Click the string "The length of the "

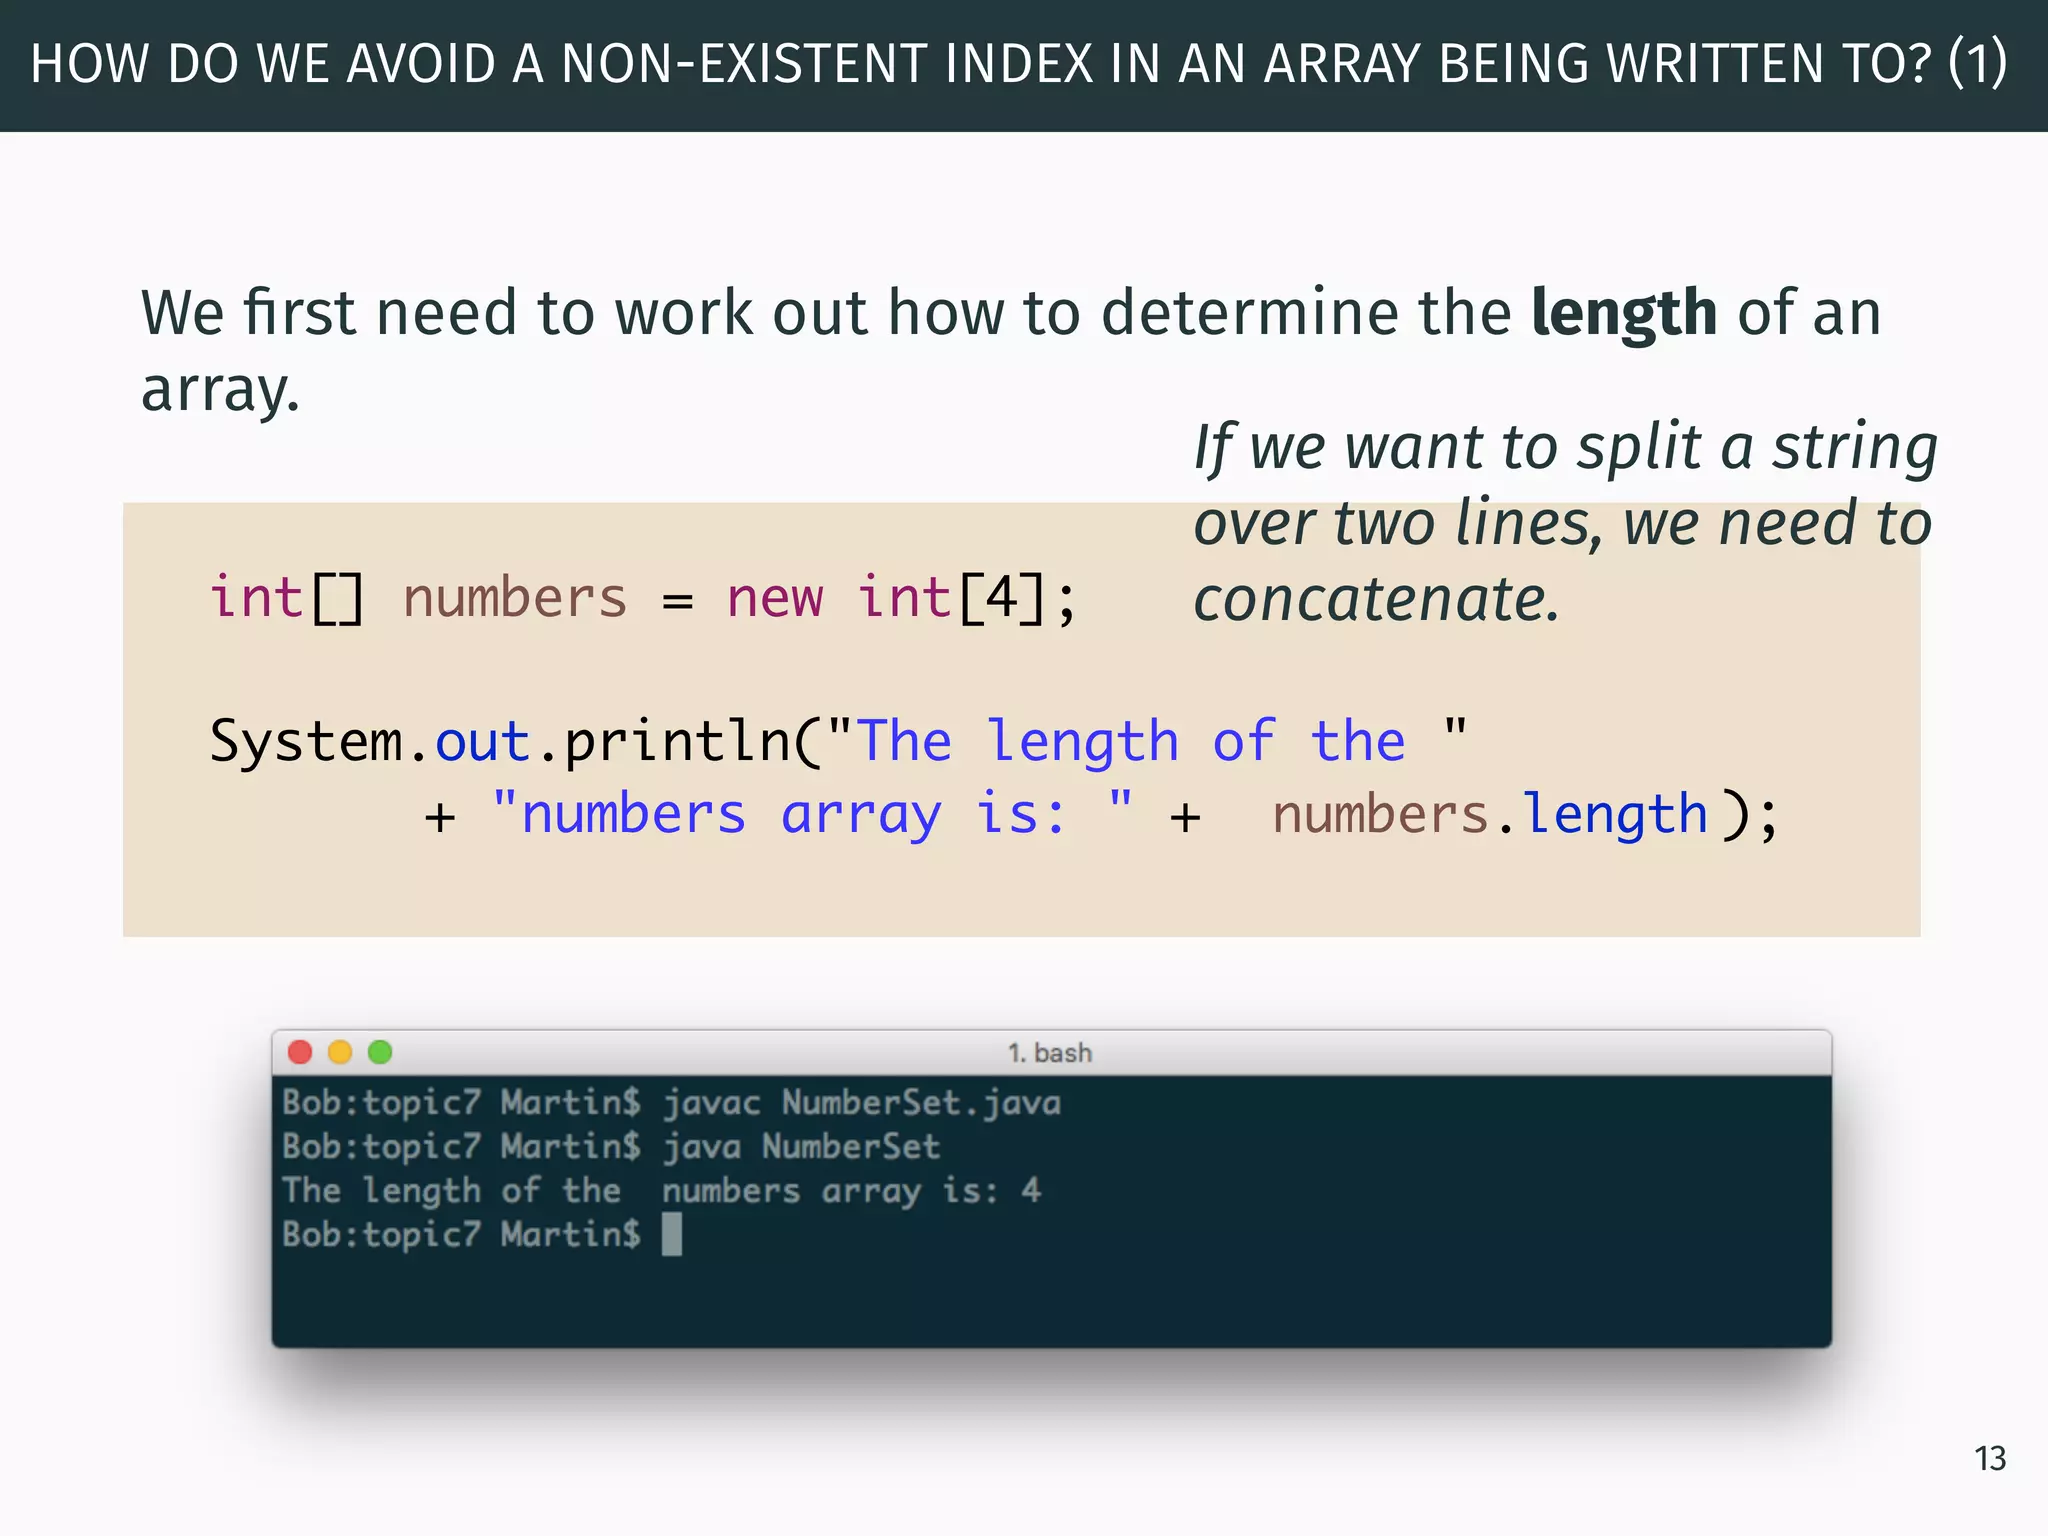click(x=1147, y=742)
